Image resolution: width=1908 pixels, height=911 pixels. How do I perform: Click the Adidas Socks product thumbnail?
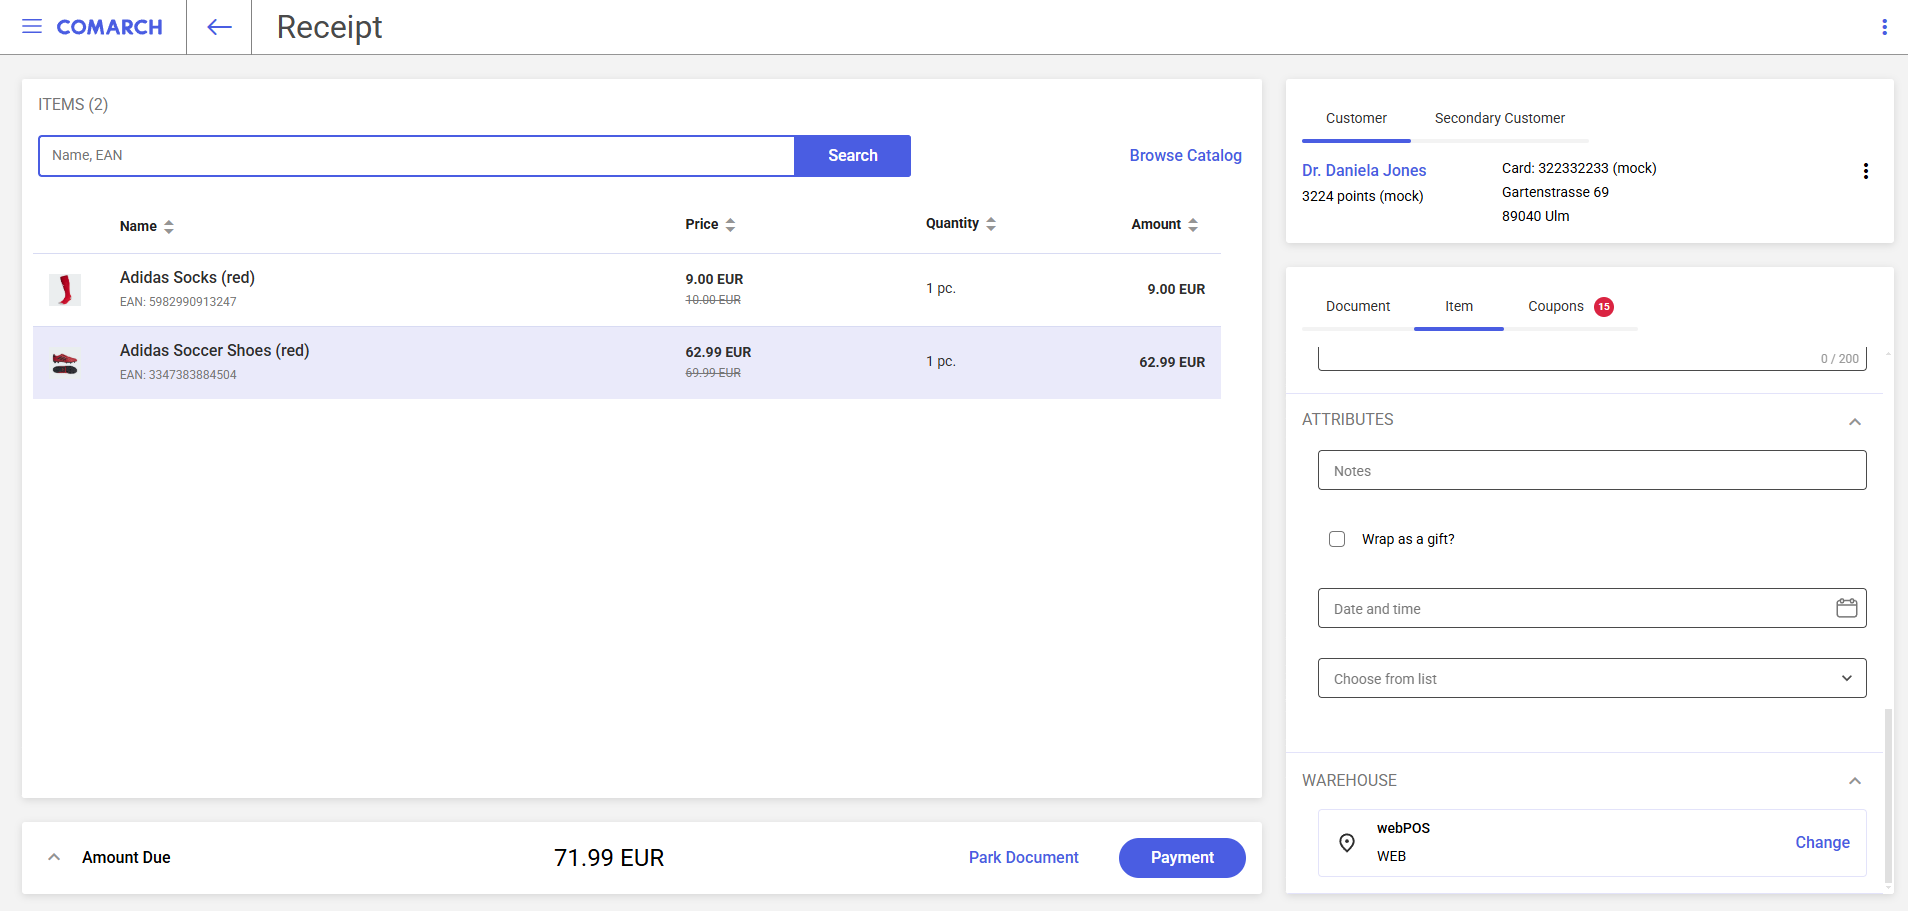click(65, 290)
